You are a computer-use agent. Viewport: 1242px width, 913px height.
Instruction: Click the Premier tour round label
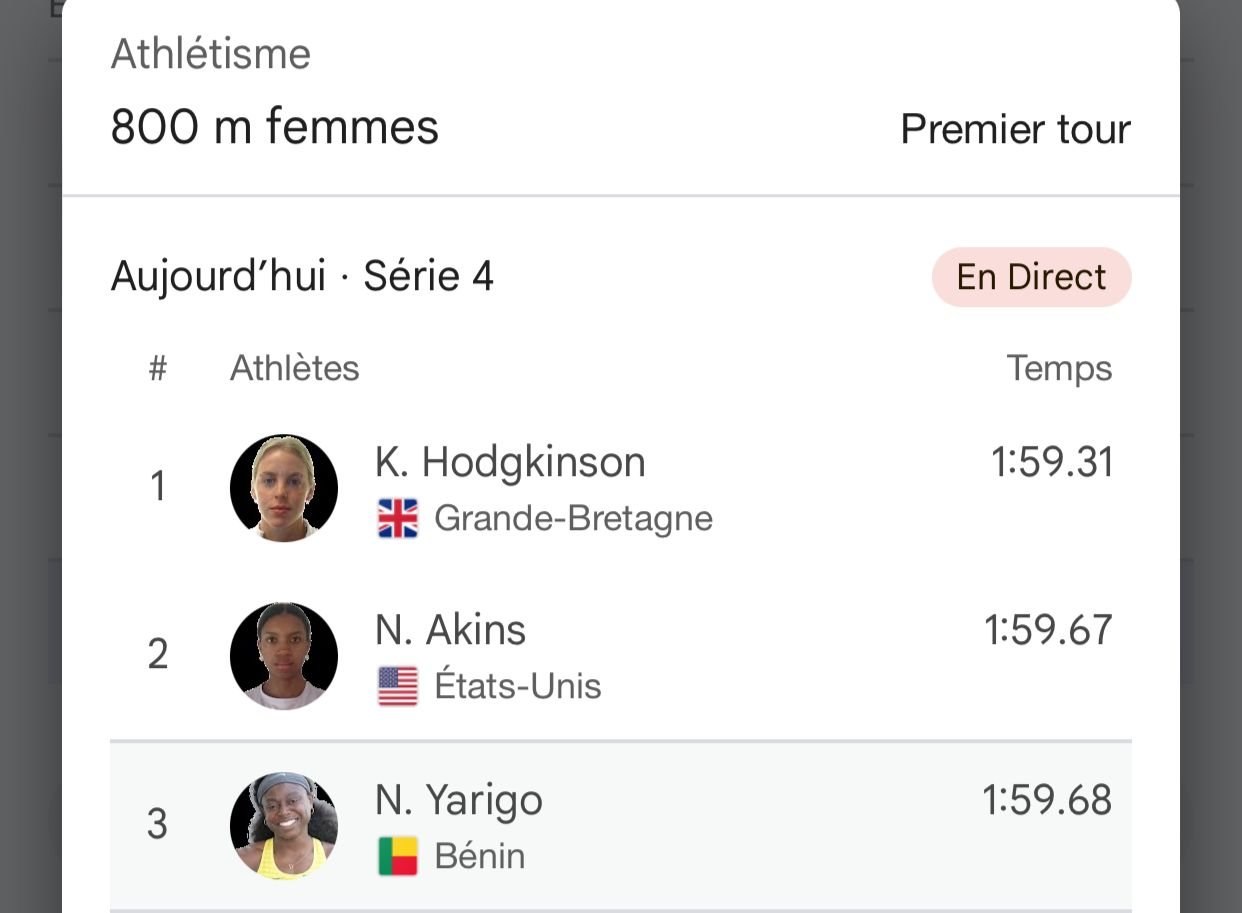[x=1015, y=130]
